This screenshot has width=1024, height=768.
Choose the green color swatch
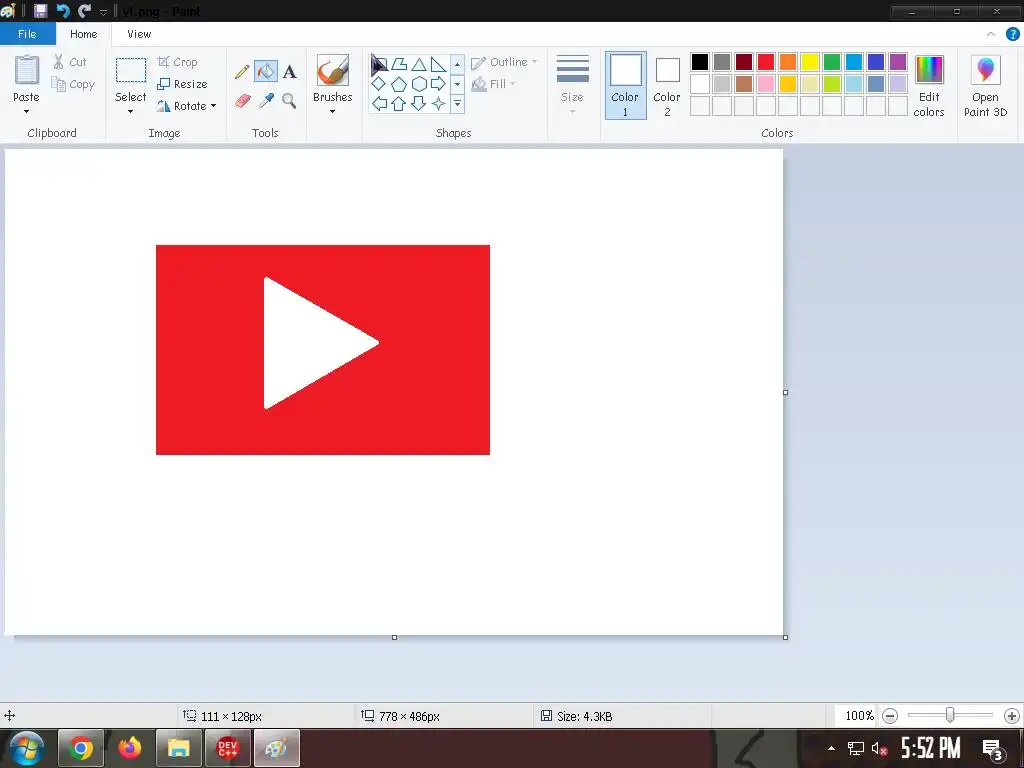coord(832,62)
